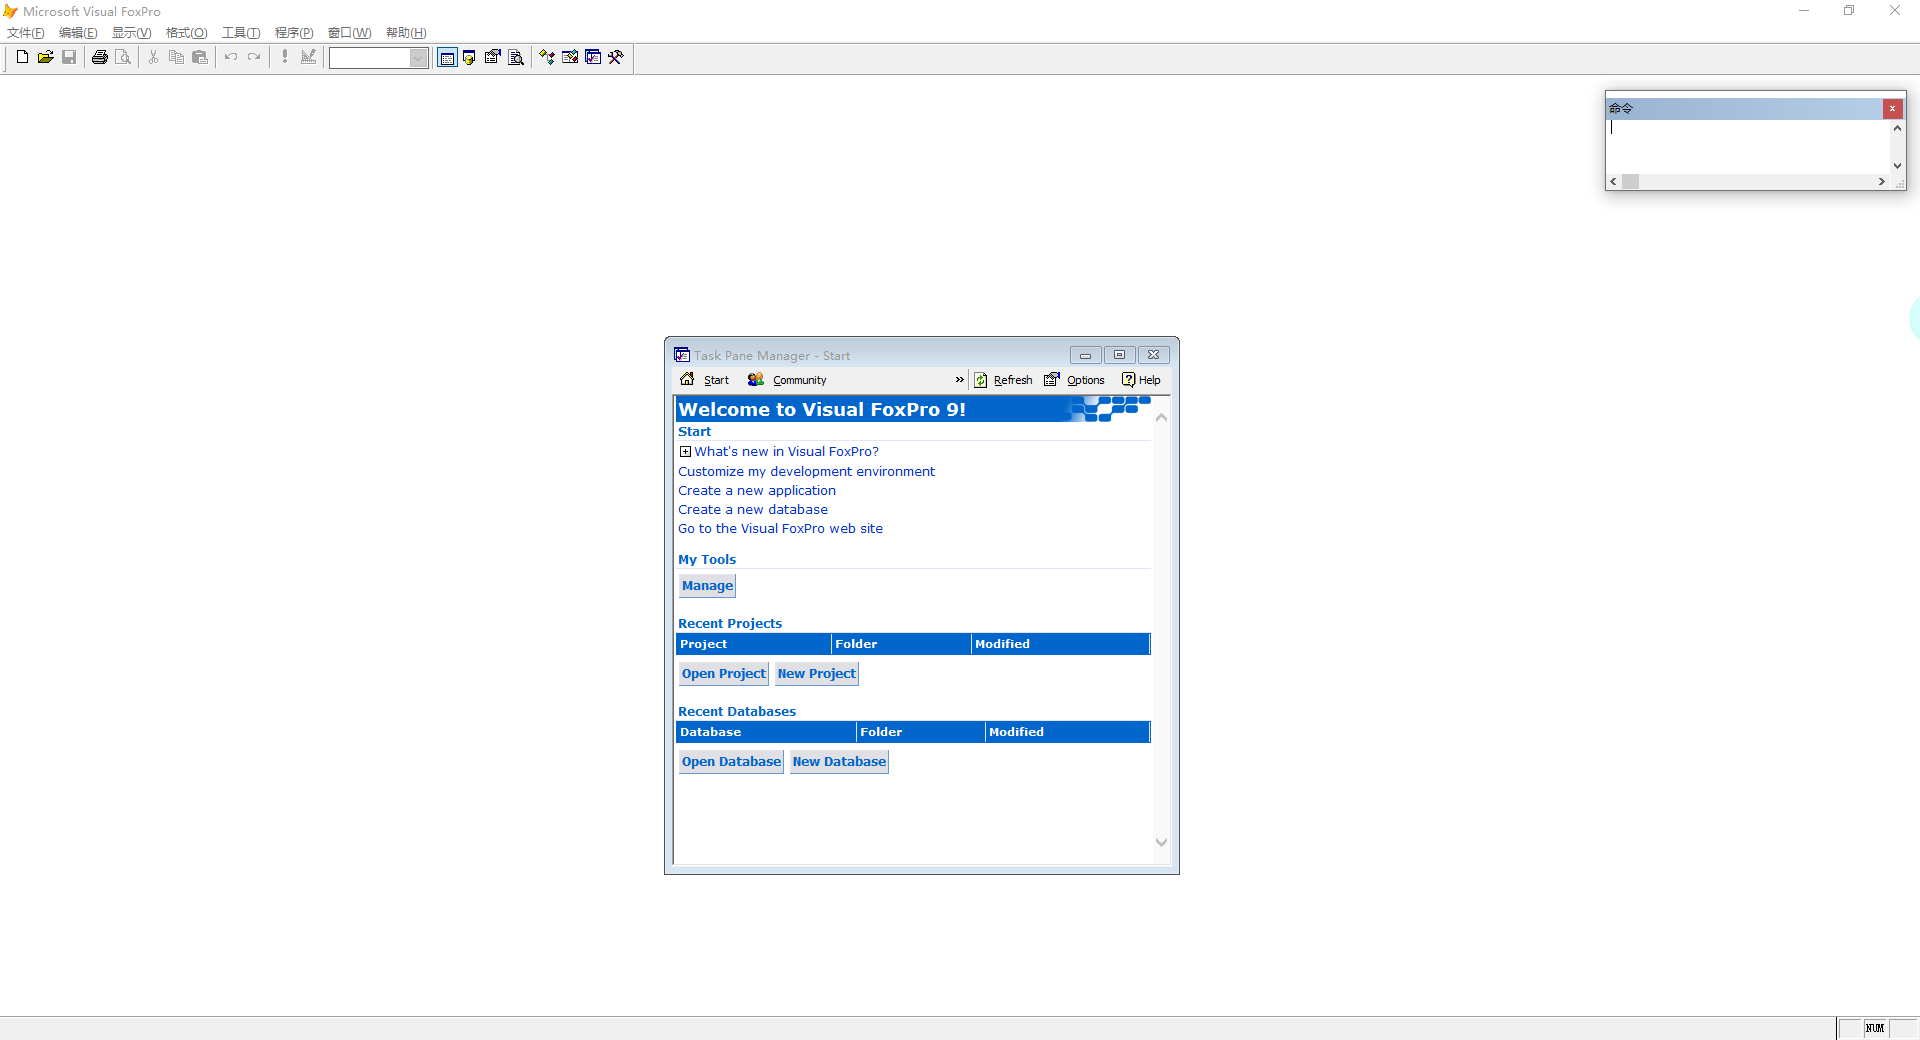Click the Run (!) icon on the toolbar
The image size is (1920, 1040).
pyautogui.click(x=284, y=57)
